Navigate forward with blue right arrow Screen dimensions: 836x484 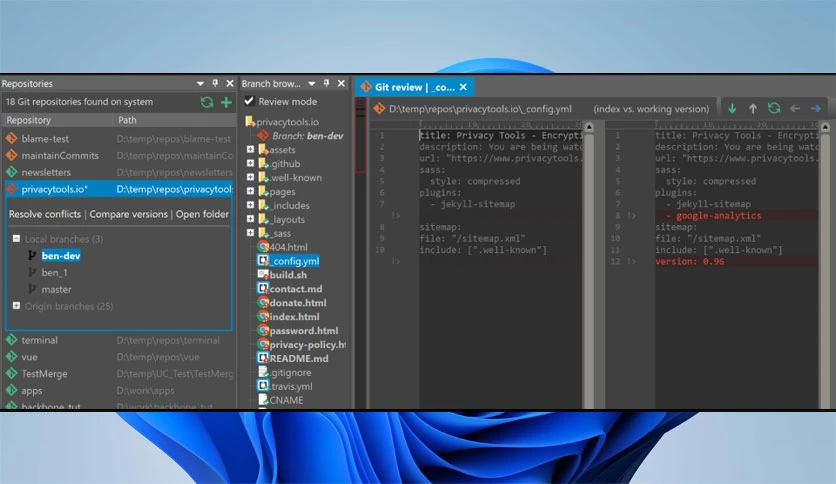click(816, 109)
